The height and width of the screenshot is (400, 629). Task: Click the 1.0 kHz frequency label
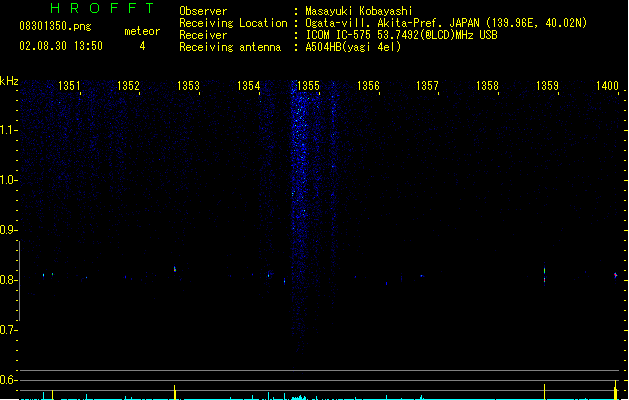[8, 180]
